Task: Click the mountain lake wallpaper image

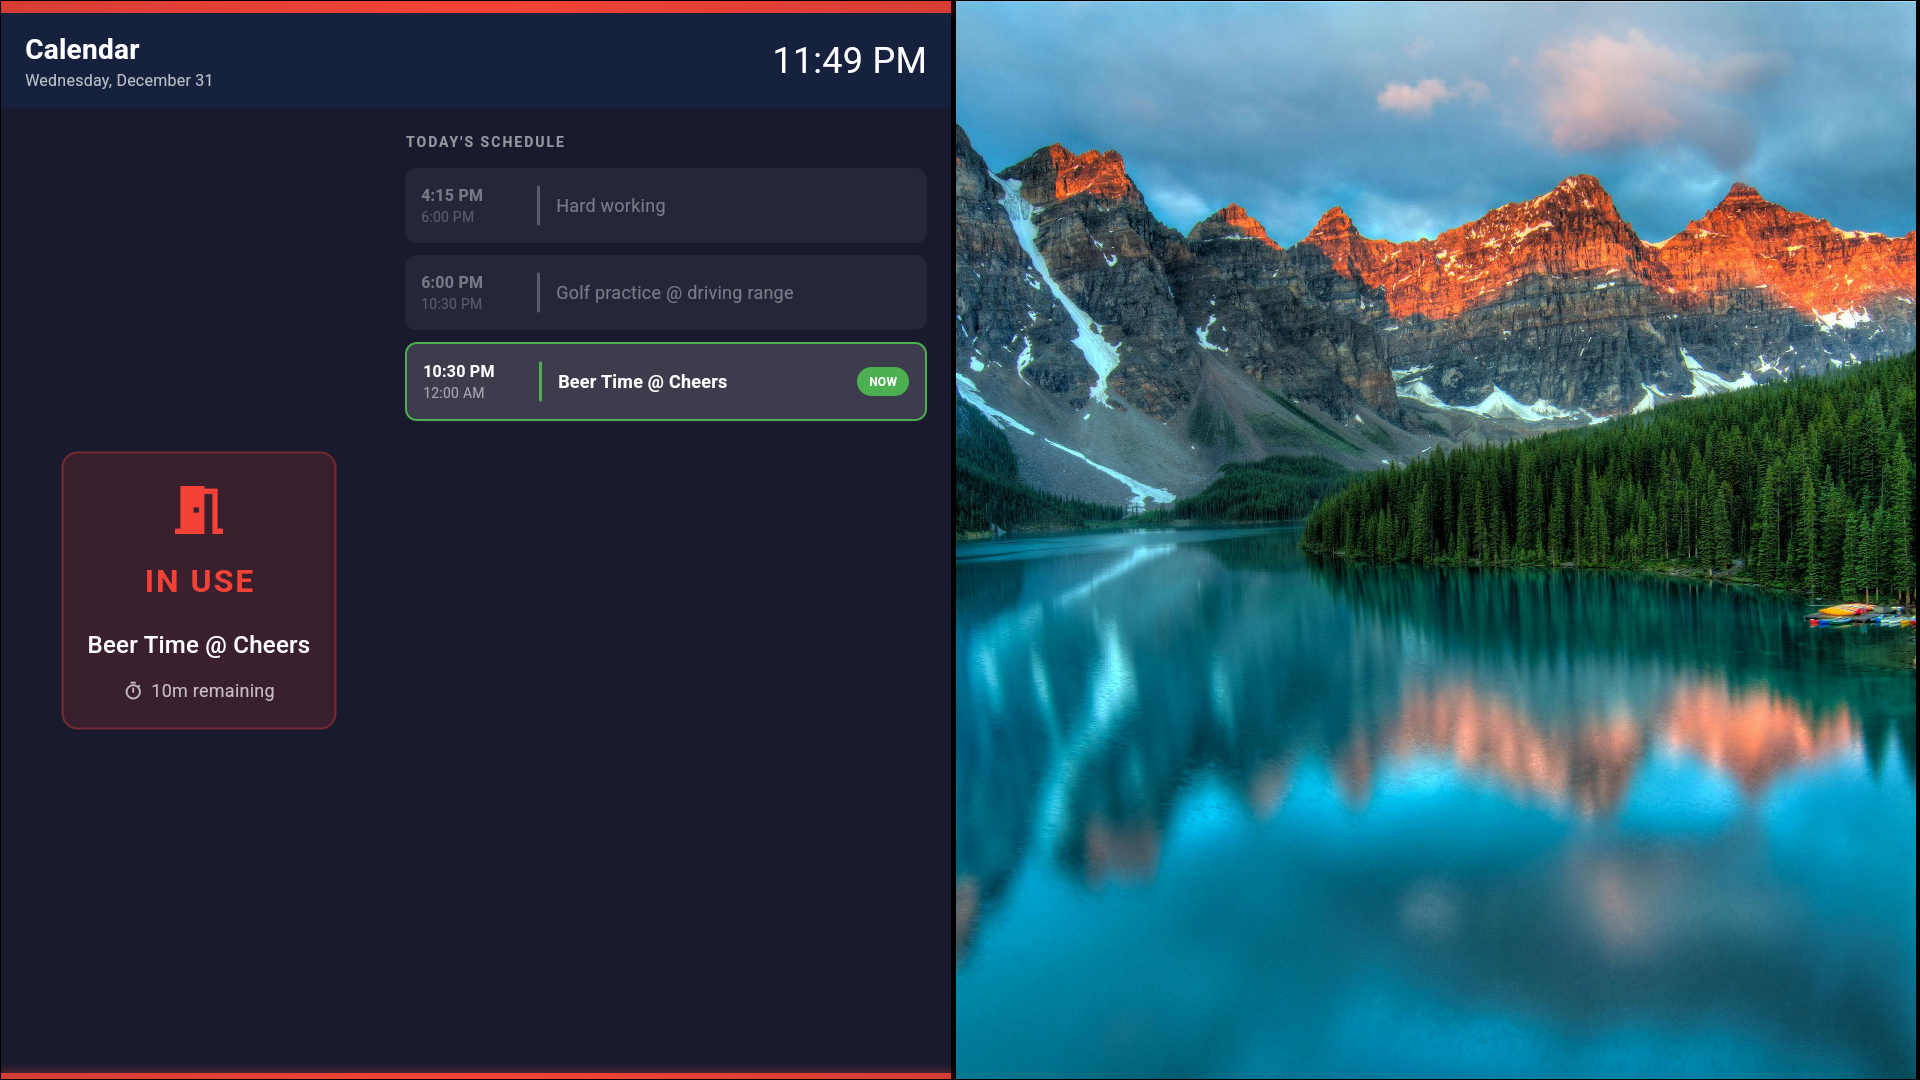Action: [x=1436, y=540]
